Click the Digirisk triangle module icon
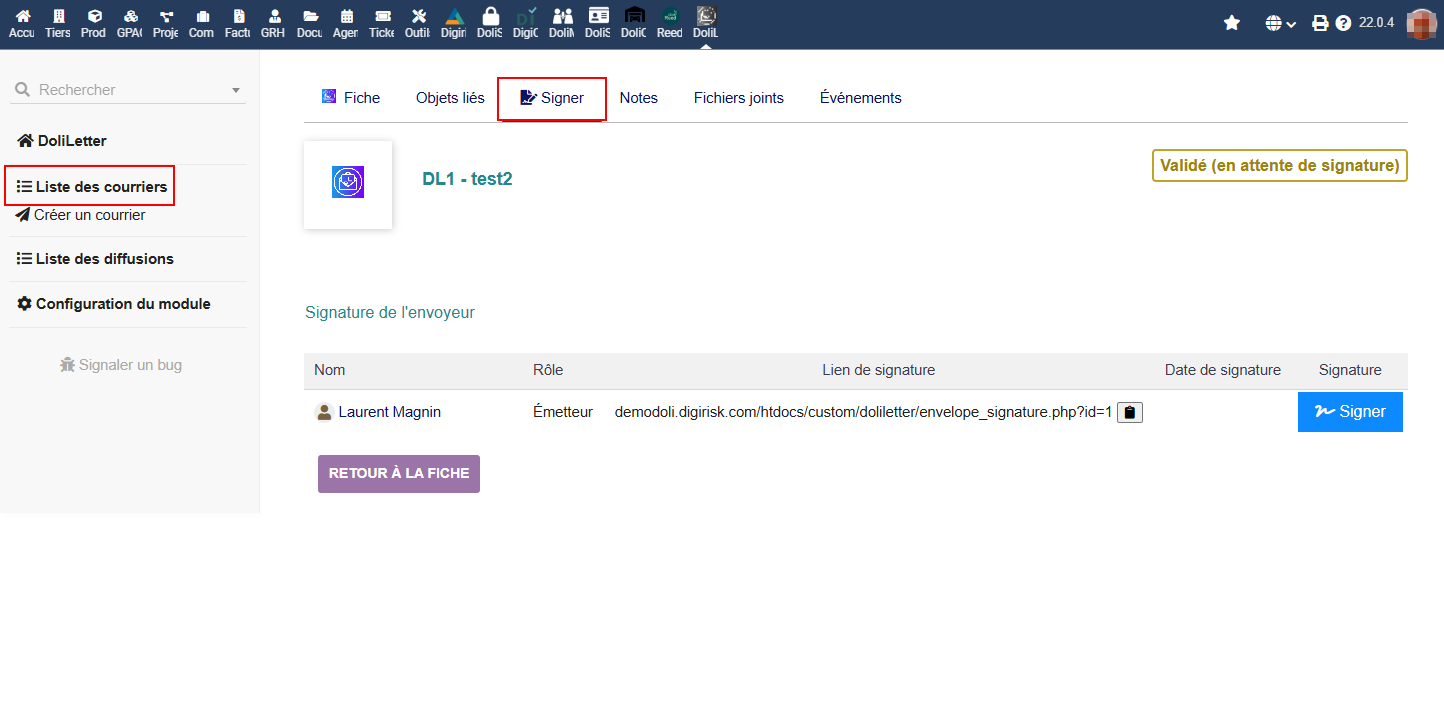Image resolution: width=1444 pixels, height=702 pixels. [454, 23]
